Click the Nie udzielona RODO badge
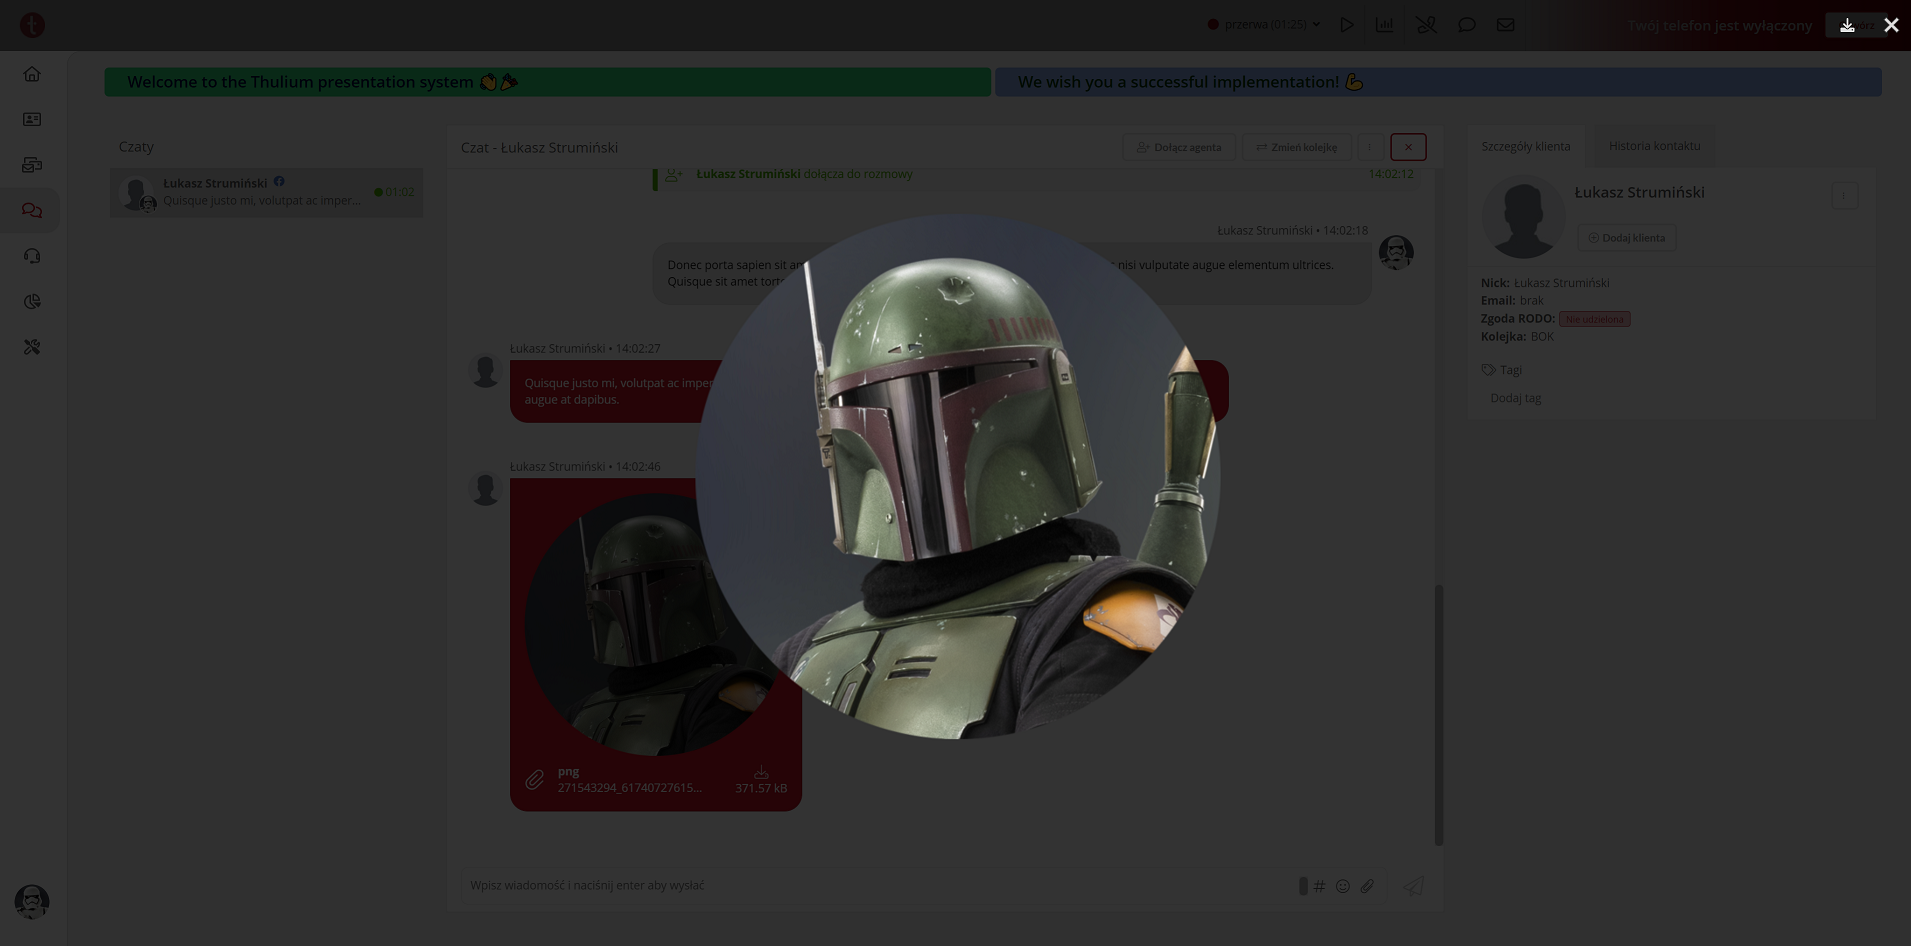Viewport: 1911px width, 946px height. click(x=1594, y=319)
